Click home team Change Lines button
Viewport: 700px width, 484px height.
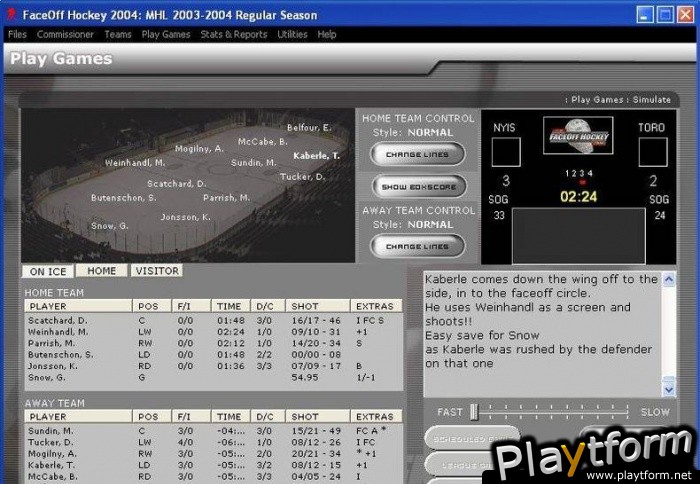point(417,154)
